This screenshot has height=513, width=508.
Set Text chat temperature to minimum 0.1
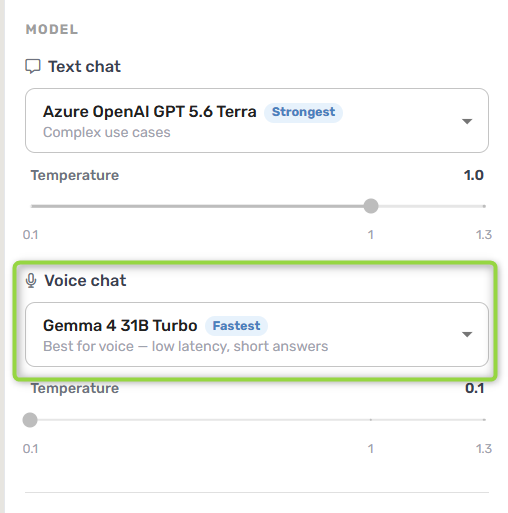click(31, 206)
